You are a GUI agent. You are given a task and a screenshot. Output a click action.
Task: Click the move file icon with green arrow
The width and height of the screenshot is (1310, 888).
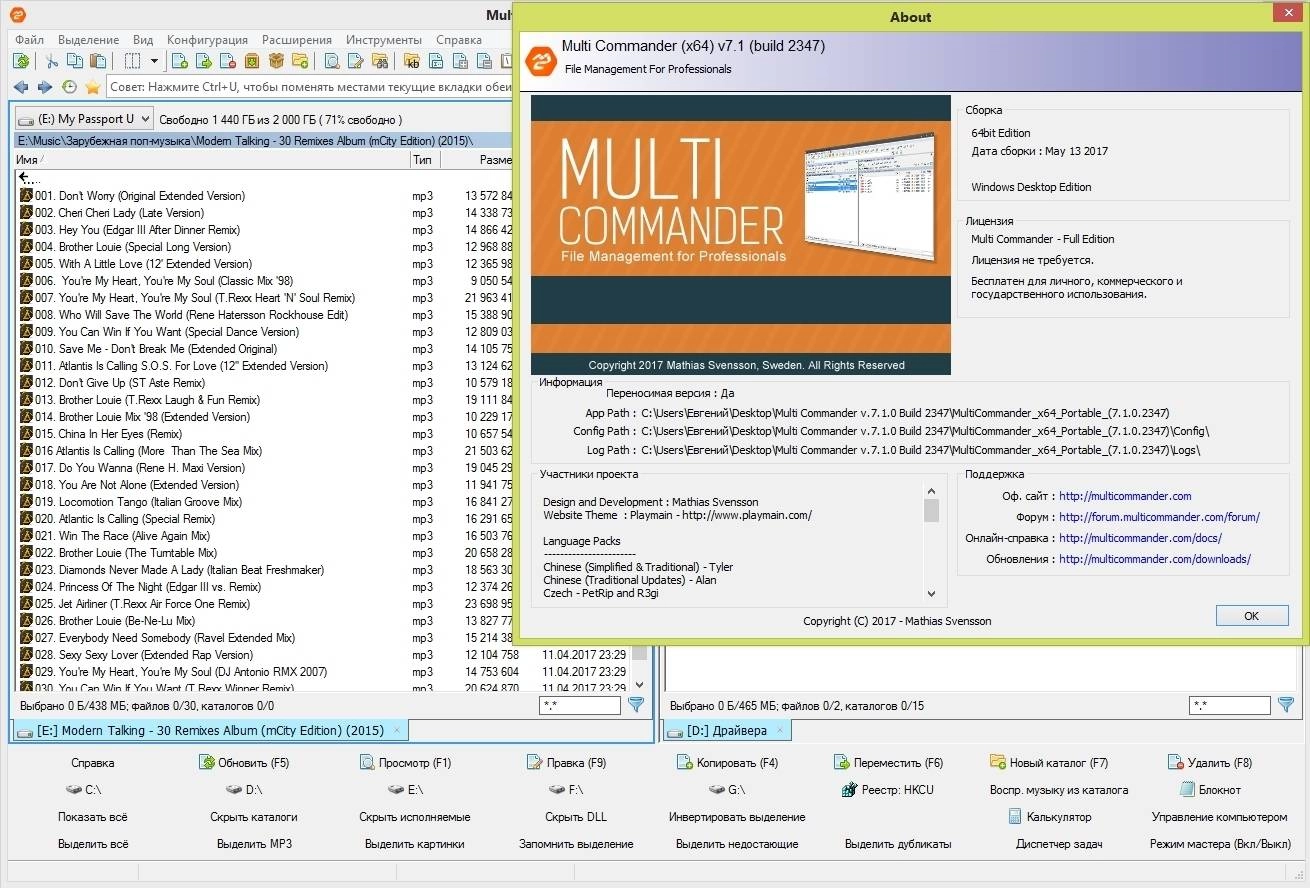(x=204, y=62)
